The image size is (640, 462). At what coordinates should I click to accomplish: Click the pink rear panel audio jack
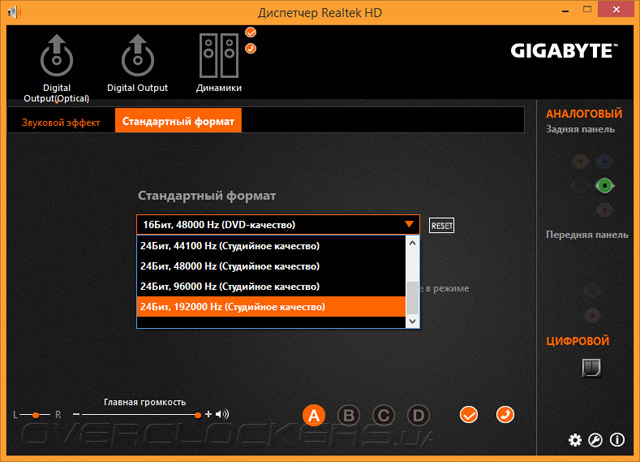(604, 210)
